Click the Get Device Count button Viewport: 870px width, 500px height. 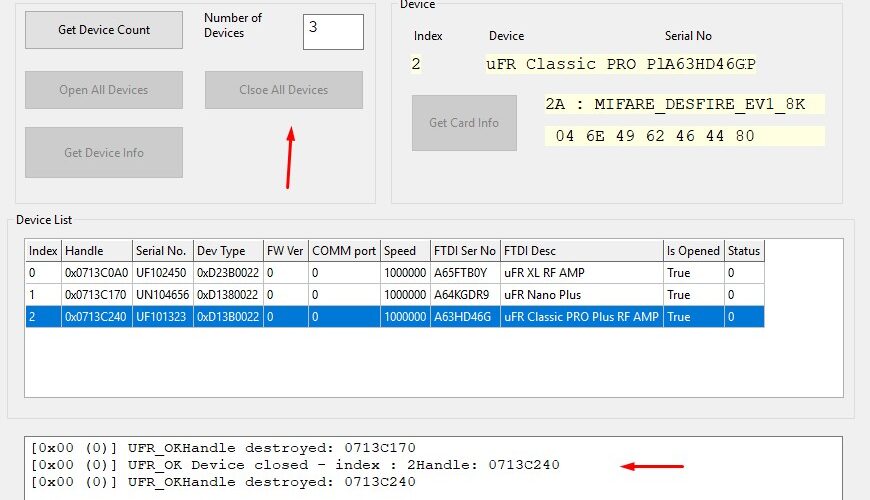point(104,30)
